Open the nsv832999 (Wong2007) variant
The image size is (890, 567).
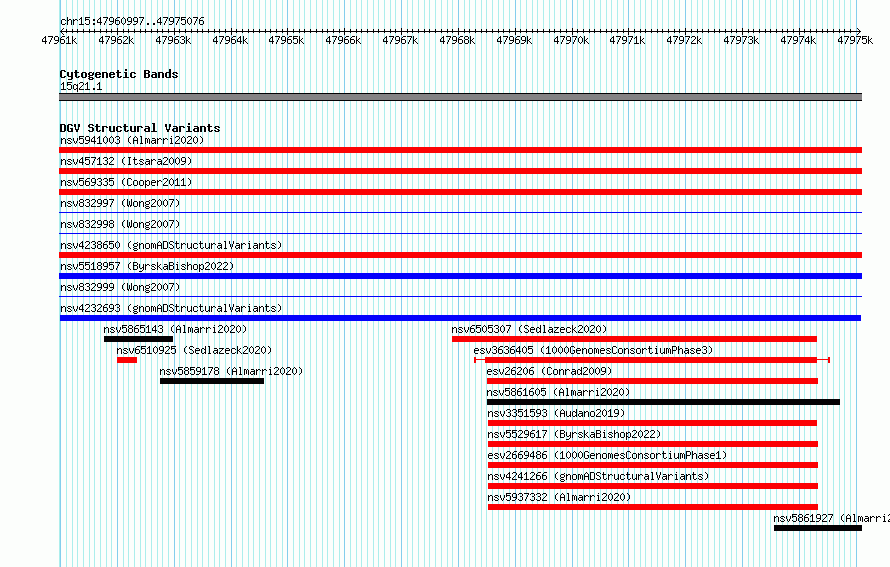click(x=120, y=287)
